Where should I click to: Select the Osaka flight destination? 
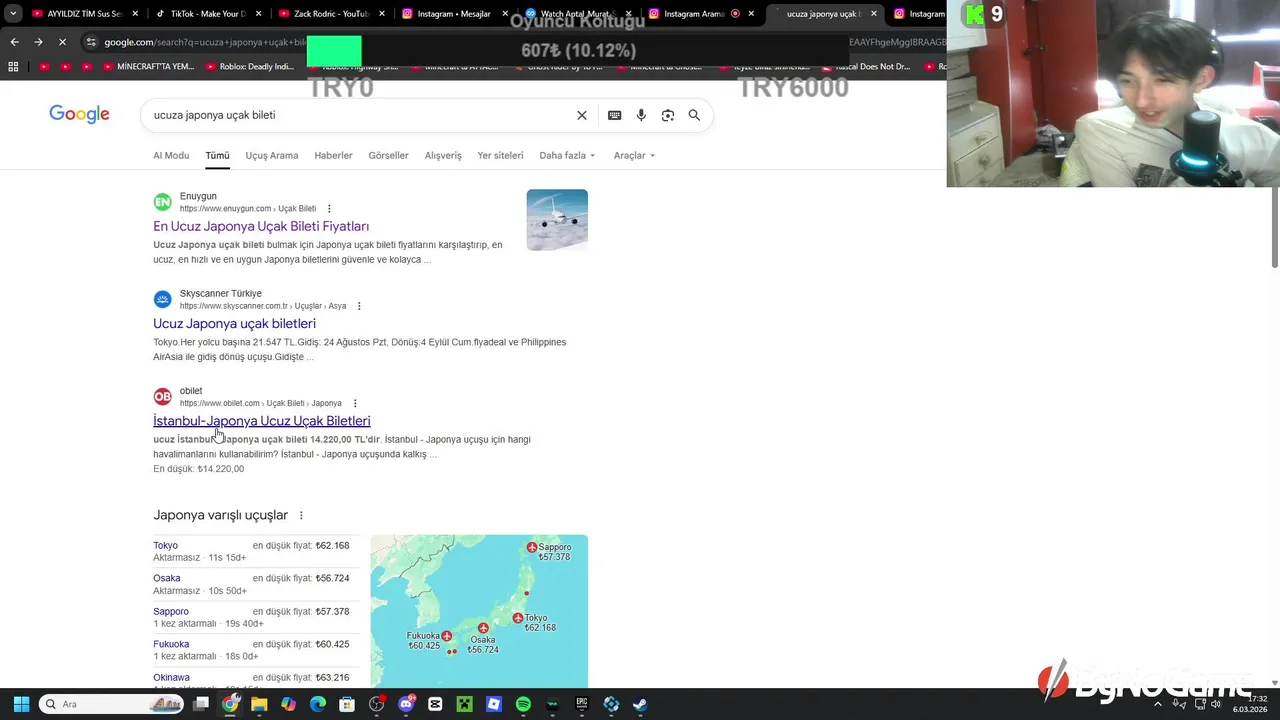click(x=167, y=578)
